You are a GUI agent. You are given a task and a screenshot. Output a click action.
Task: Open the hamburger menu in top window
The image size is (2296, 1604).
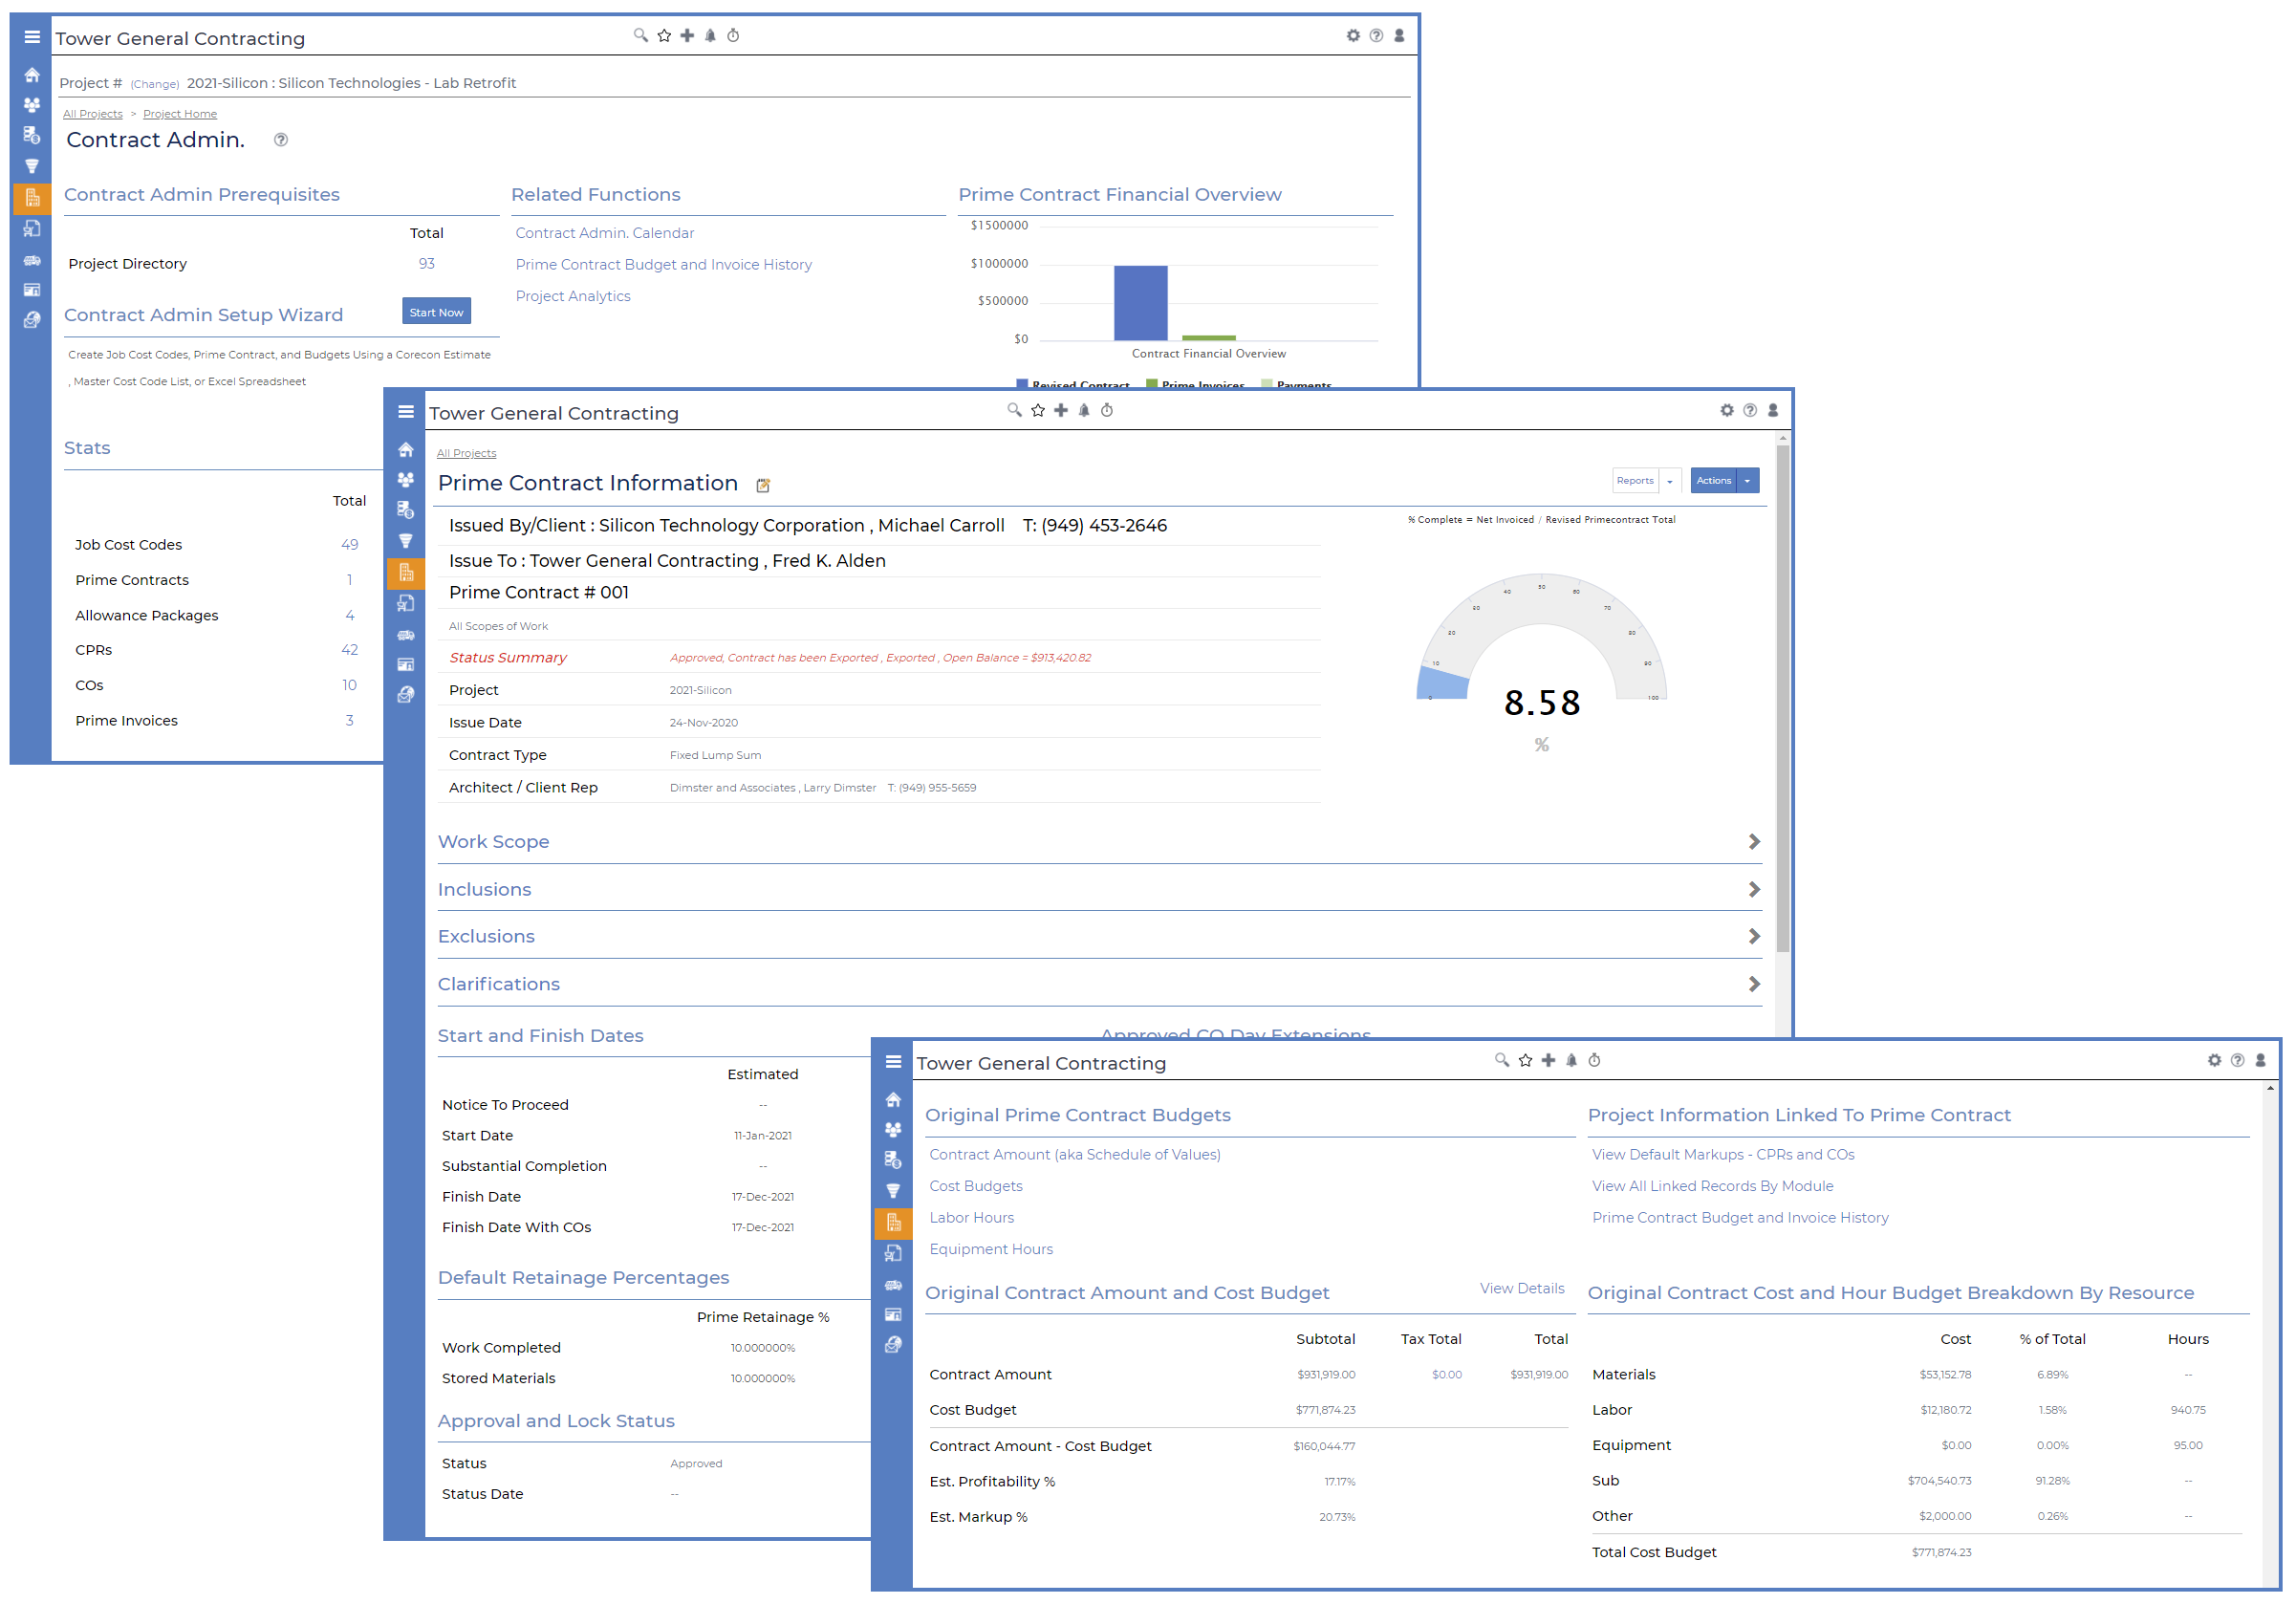32,37
